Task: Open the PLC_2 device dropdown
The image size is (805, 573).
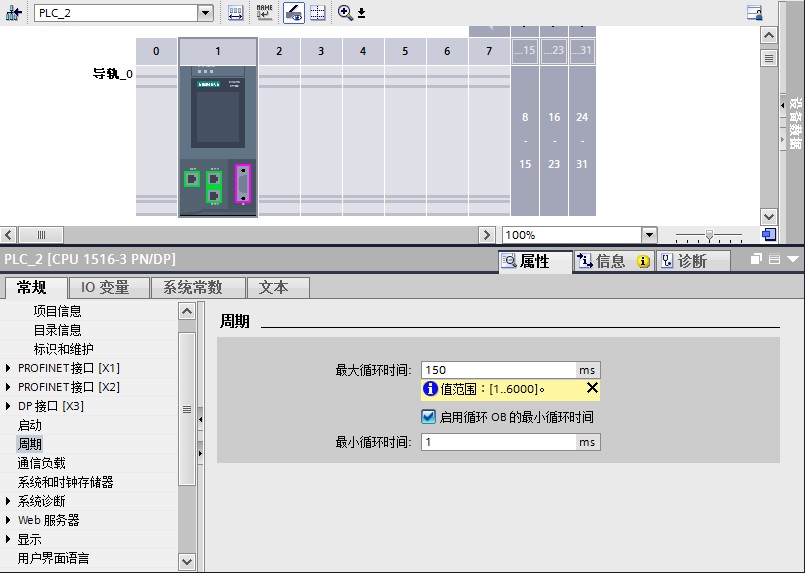Action: tap(206, 13)
